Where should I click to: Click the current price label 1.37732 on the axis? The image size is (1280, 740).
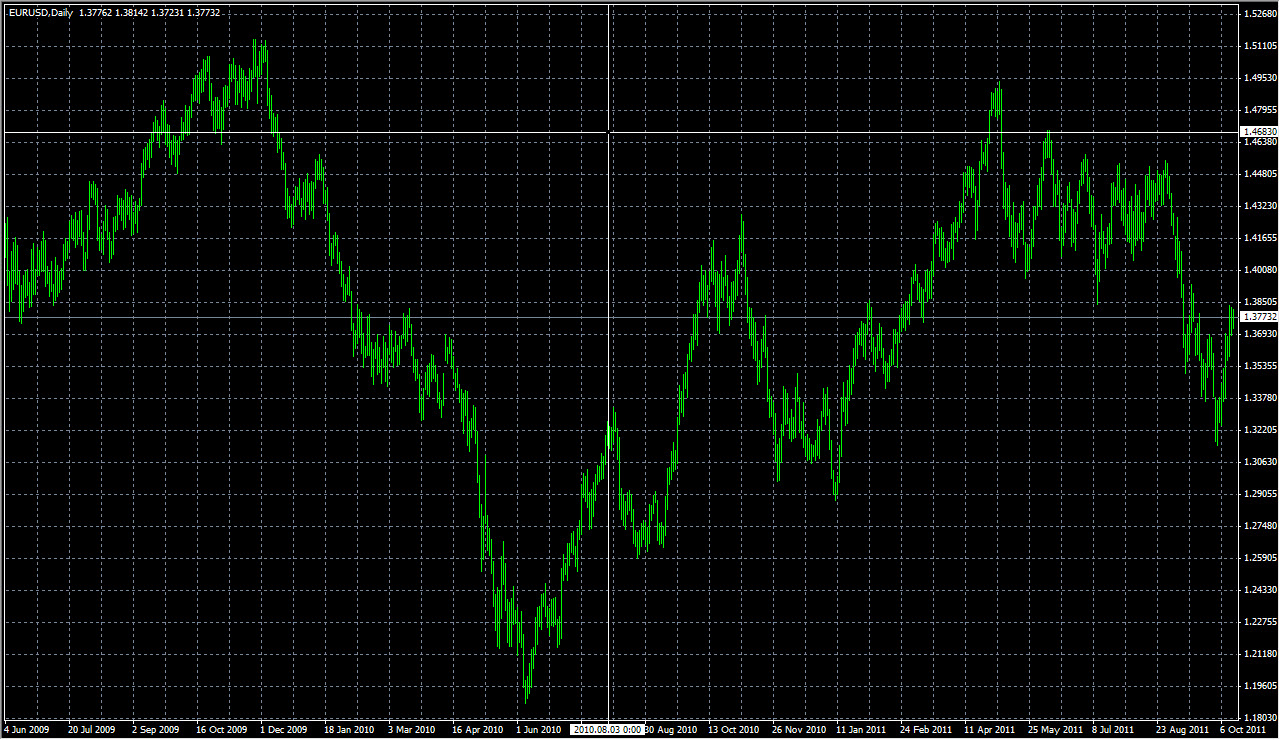point(1258,317)
